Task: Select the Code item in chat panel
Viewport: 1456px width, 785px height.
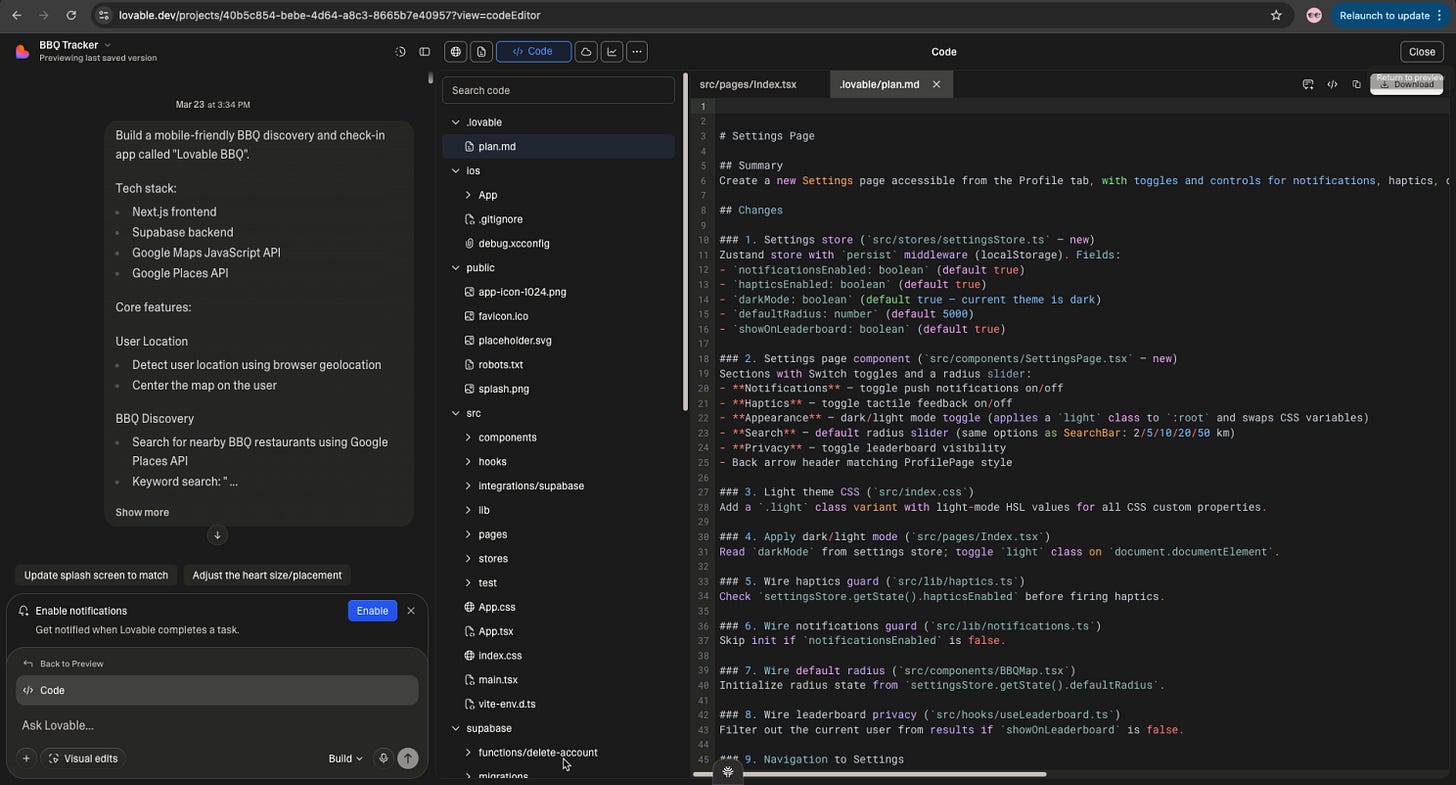Action: click(x=217, y=690)
